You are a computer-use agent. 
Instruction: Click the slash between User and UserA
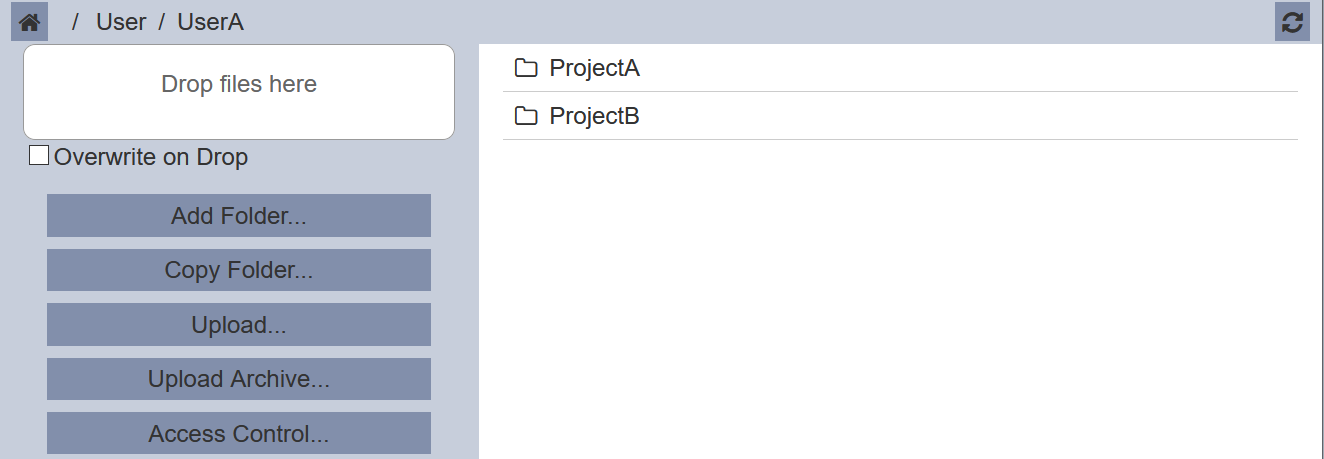162,22
